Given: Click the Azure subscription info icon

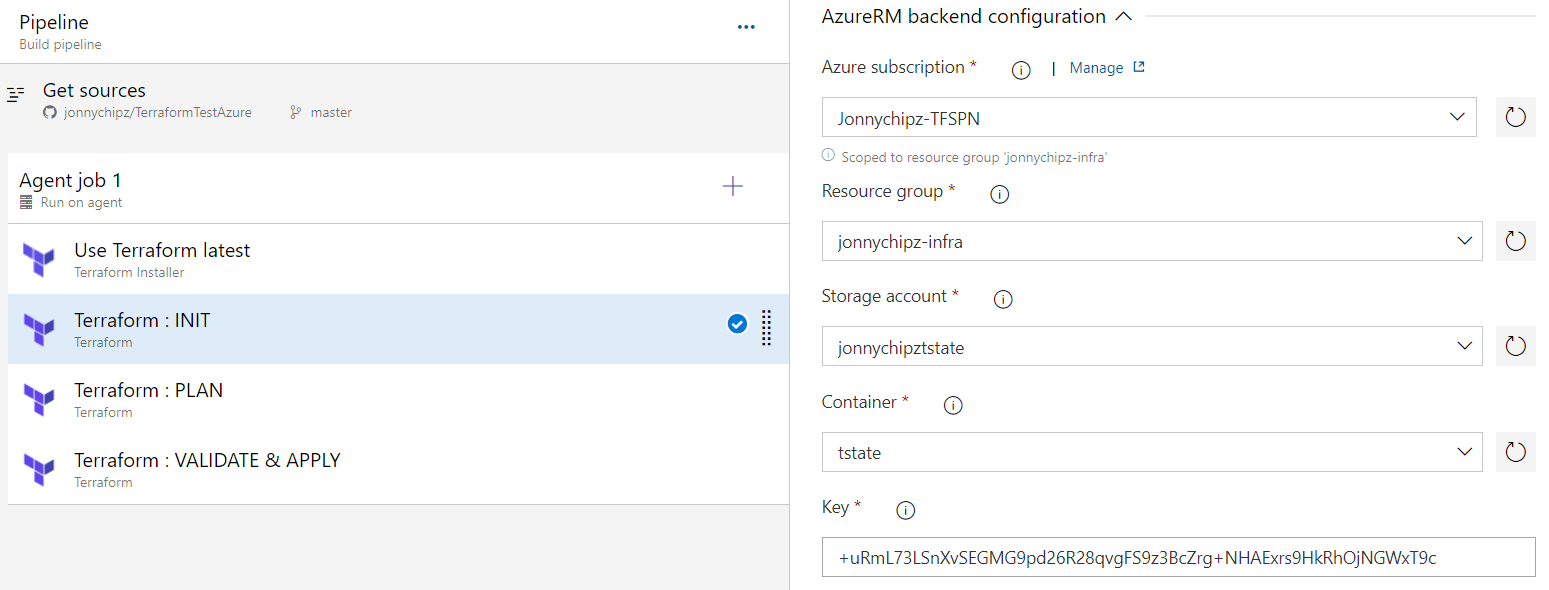Looking at the screenshot, I should click(1021, 70).
